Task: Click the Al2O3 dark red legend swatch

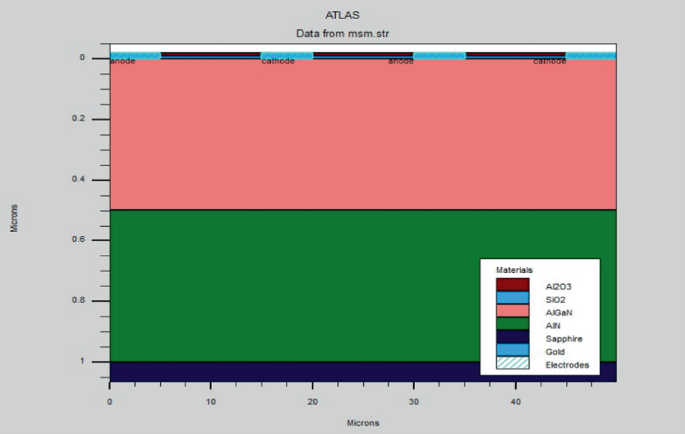Action: click(512, 285)
